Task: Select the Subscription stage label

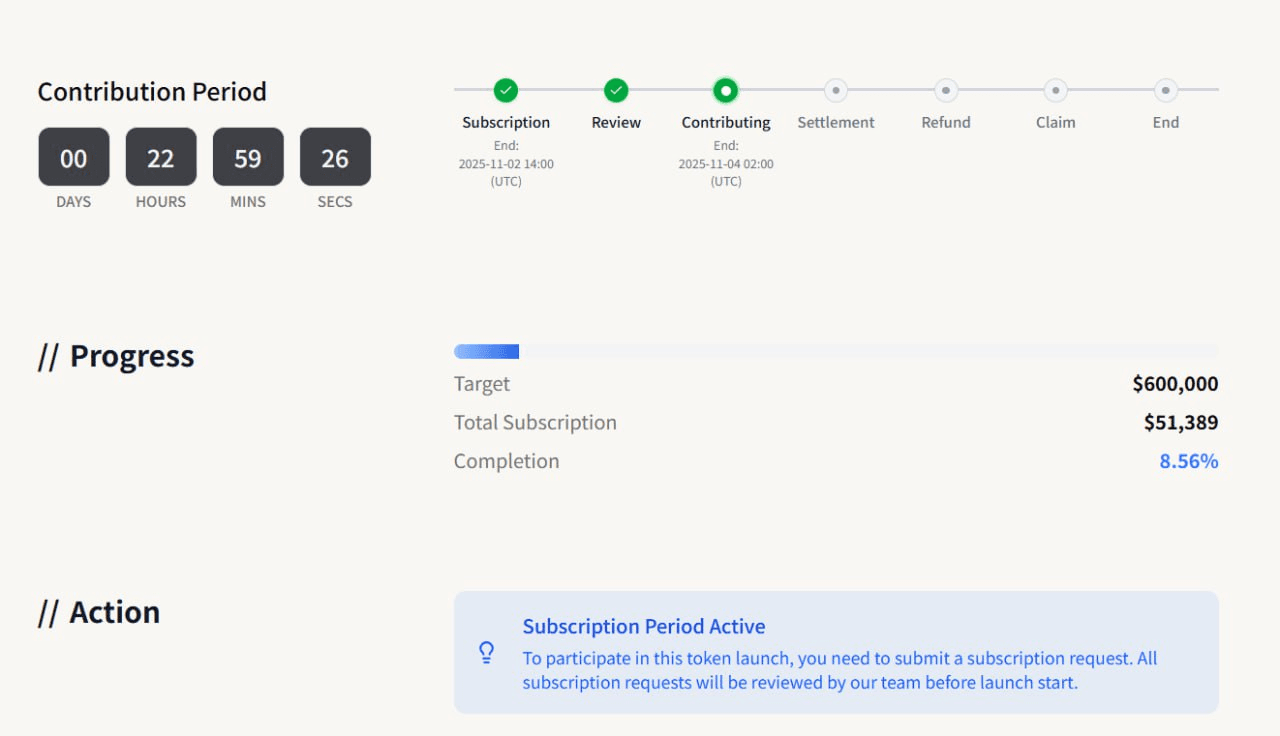Action: point(506,122)
